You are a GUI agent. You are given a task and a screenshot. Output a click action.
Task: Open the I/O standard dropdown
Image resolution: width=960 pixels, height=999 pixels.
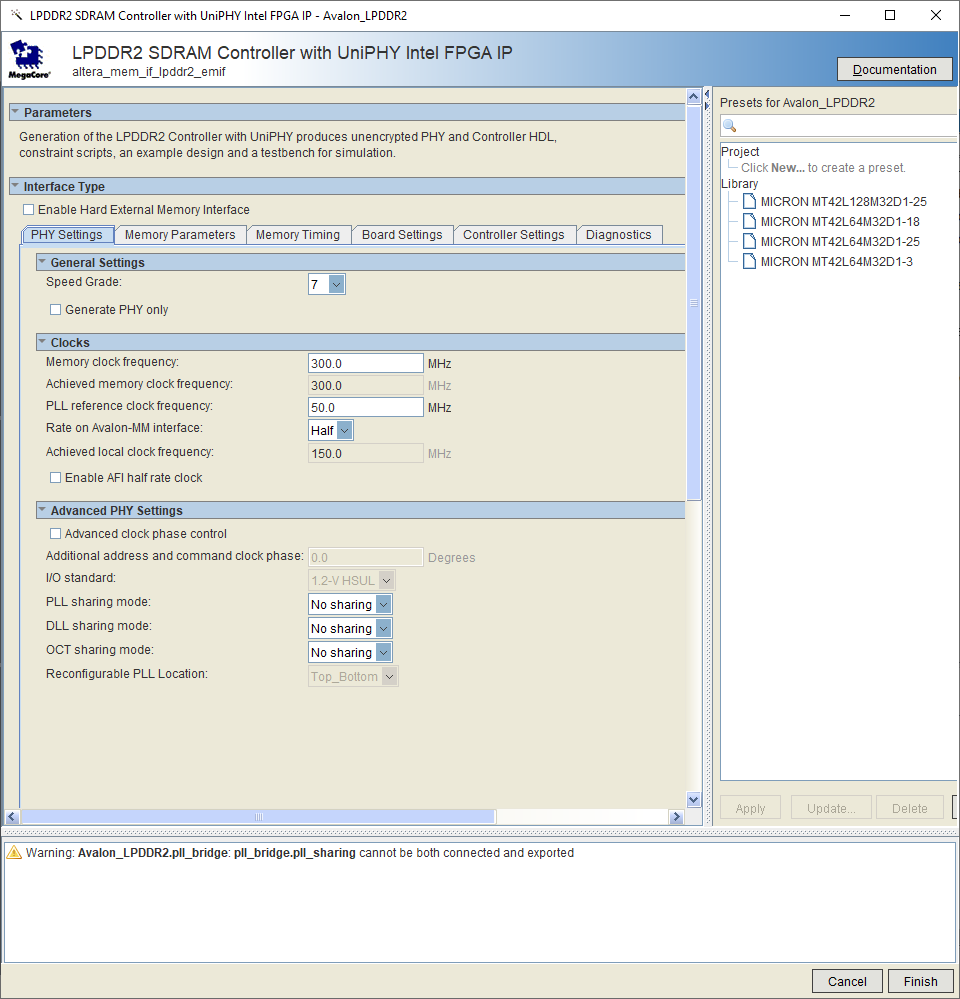click(387, 580)
